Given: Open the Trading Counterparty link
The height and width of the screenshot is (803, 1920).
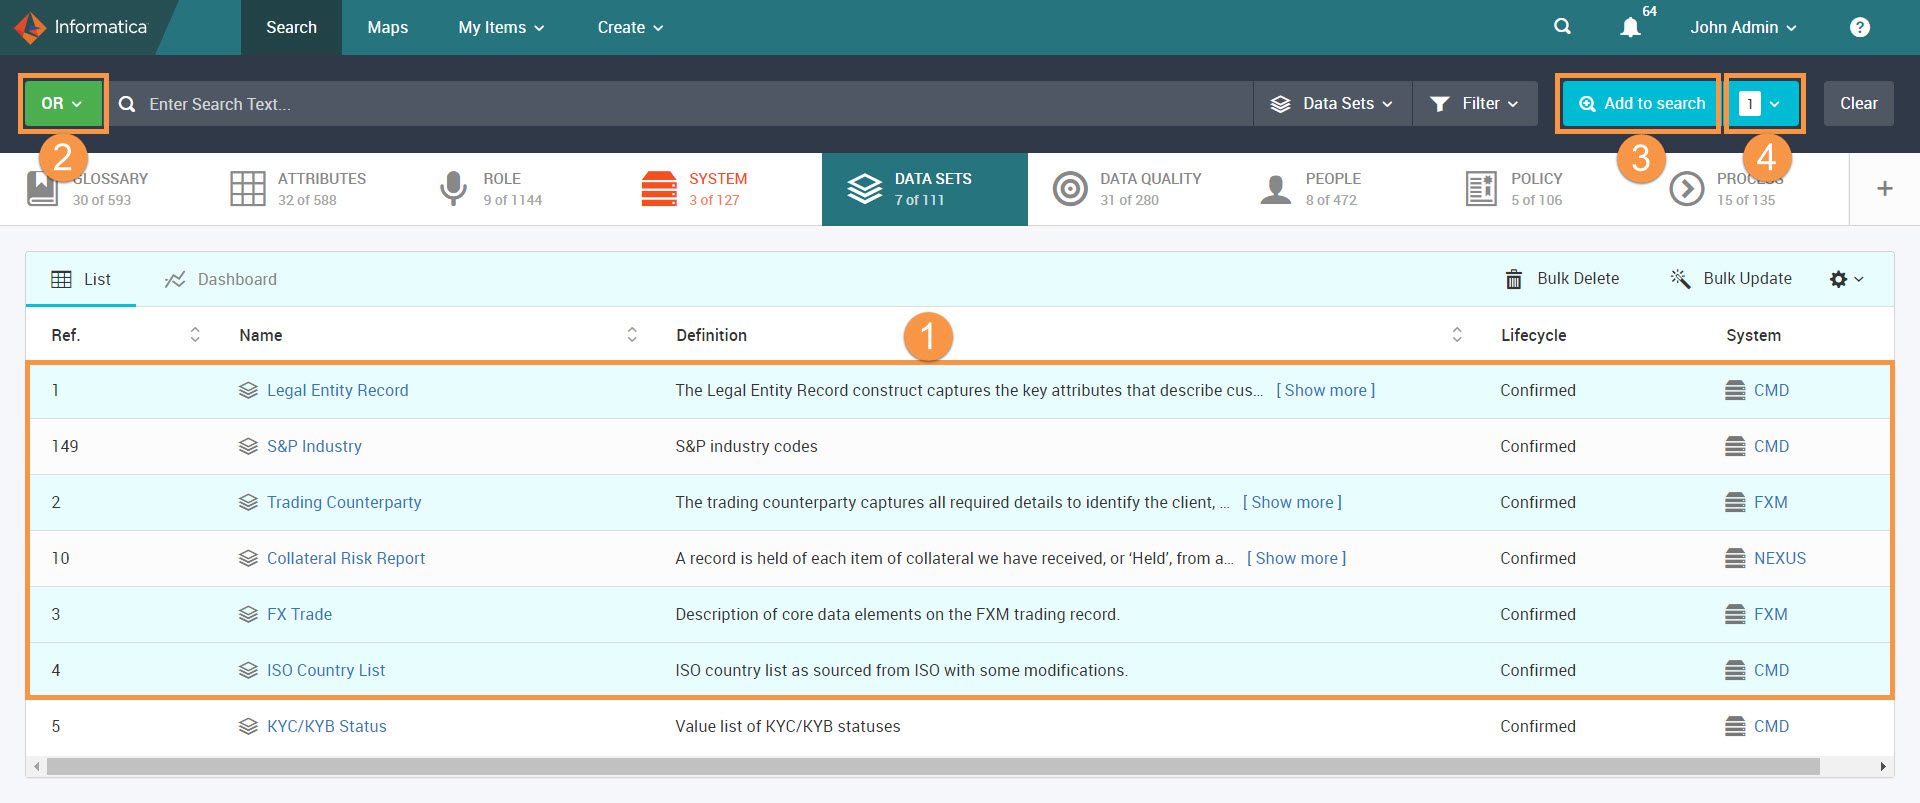Looking at the screenshot, I should coord(344,503).
